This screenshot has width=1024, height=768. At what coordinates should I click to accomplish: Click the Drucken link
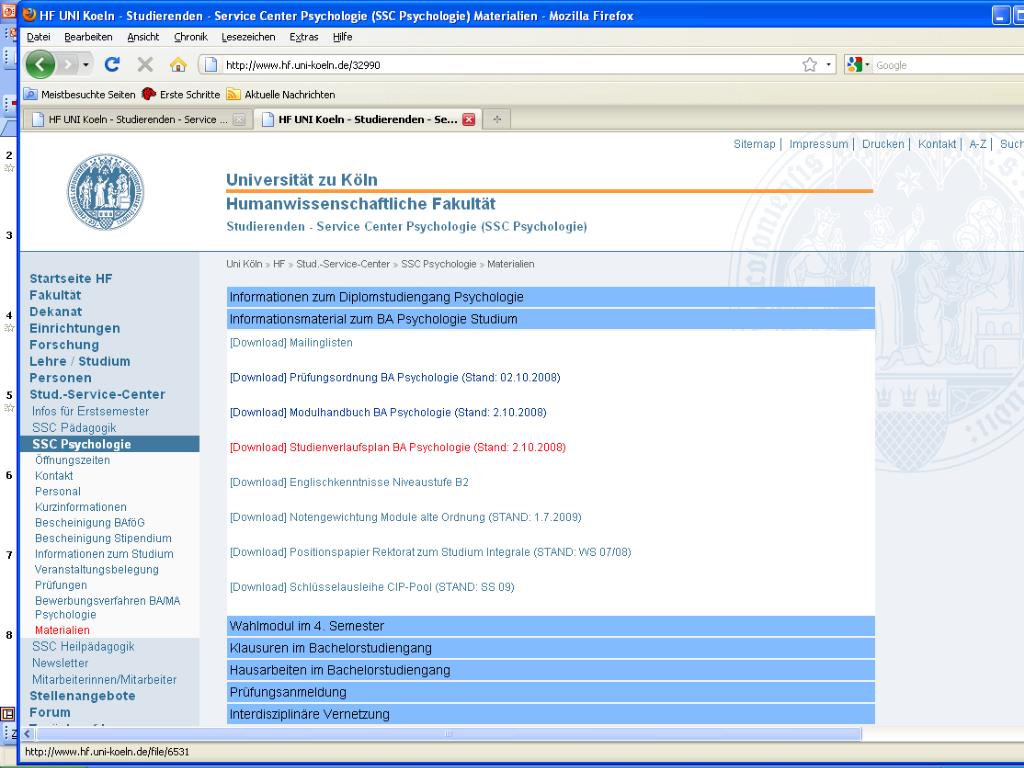(883, 144)
